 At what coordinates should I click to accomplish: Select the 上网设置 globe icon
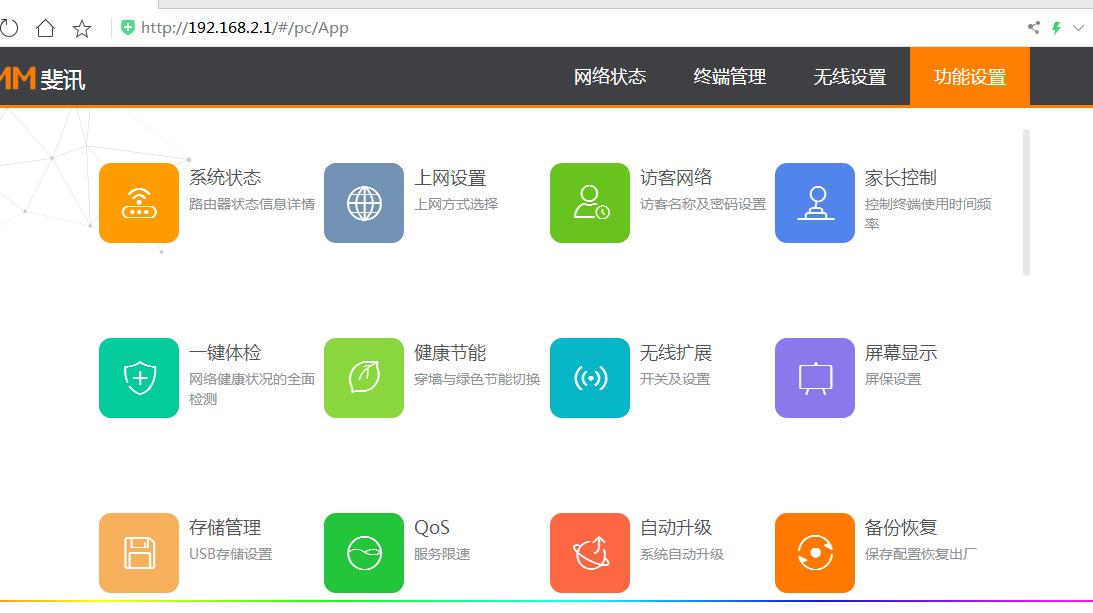(364, 202)
